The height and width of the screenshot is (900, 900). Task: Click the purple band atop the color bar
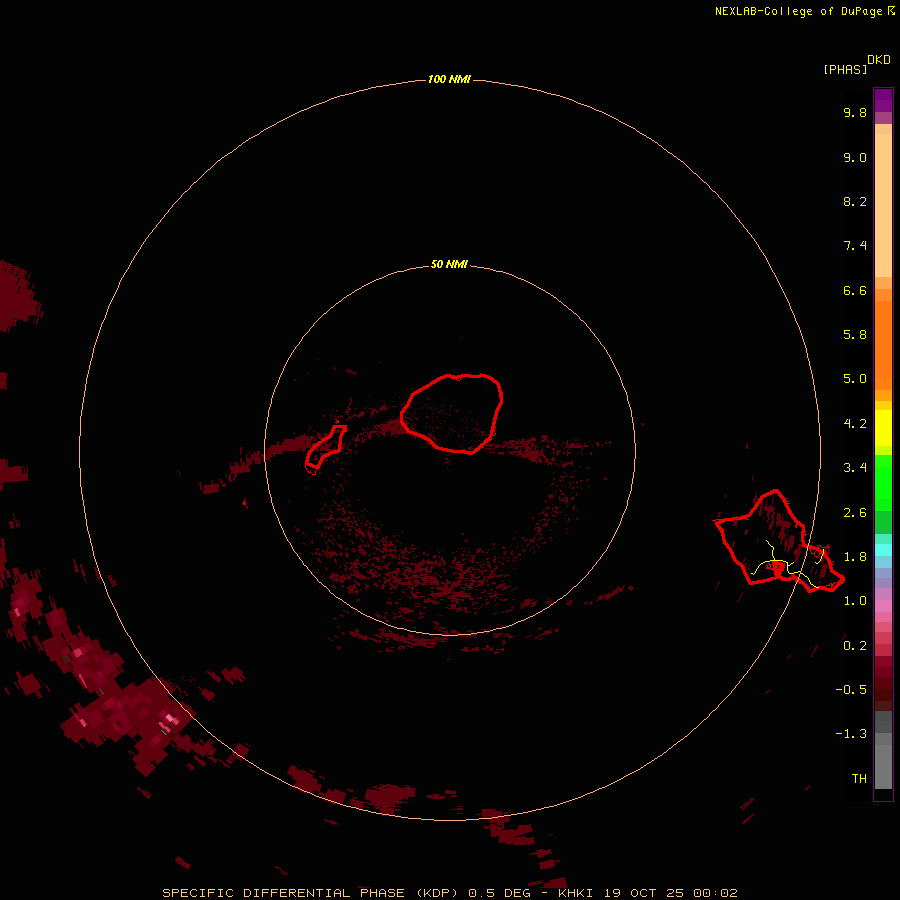click(883, 100)
